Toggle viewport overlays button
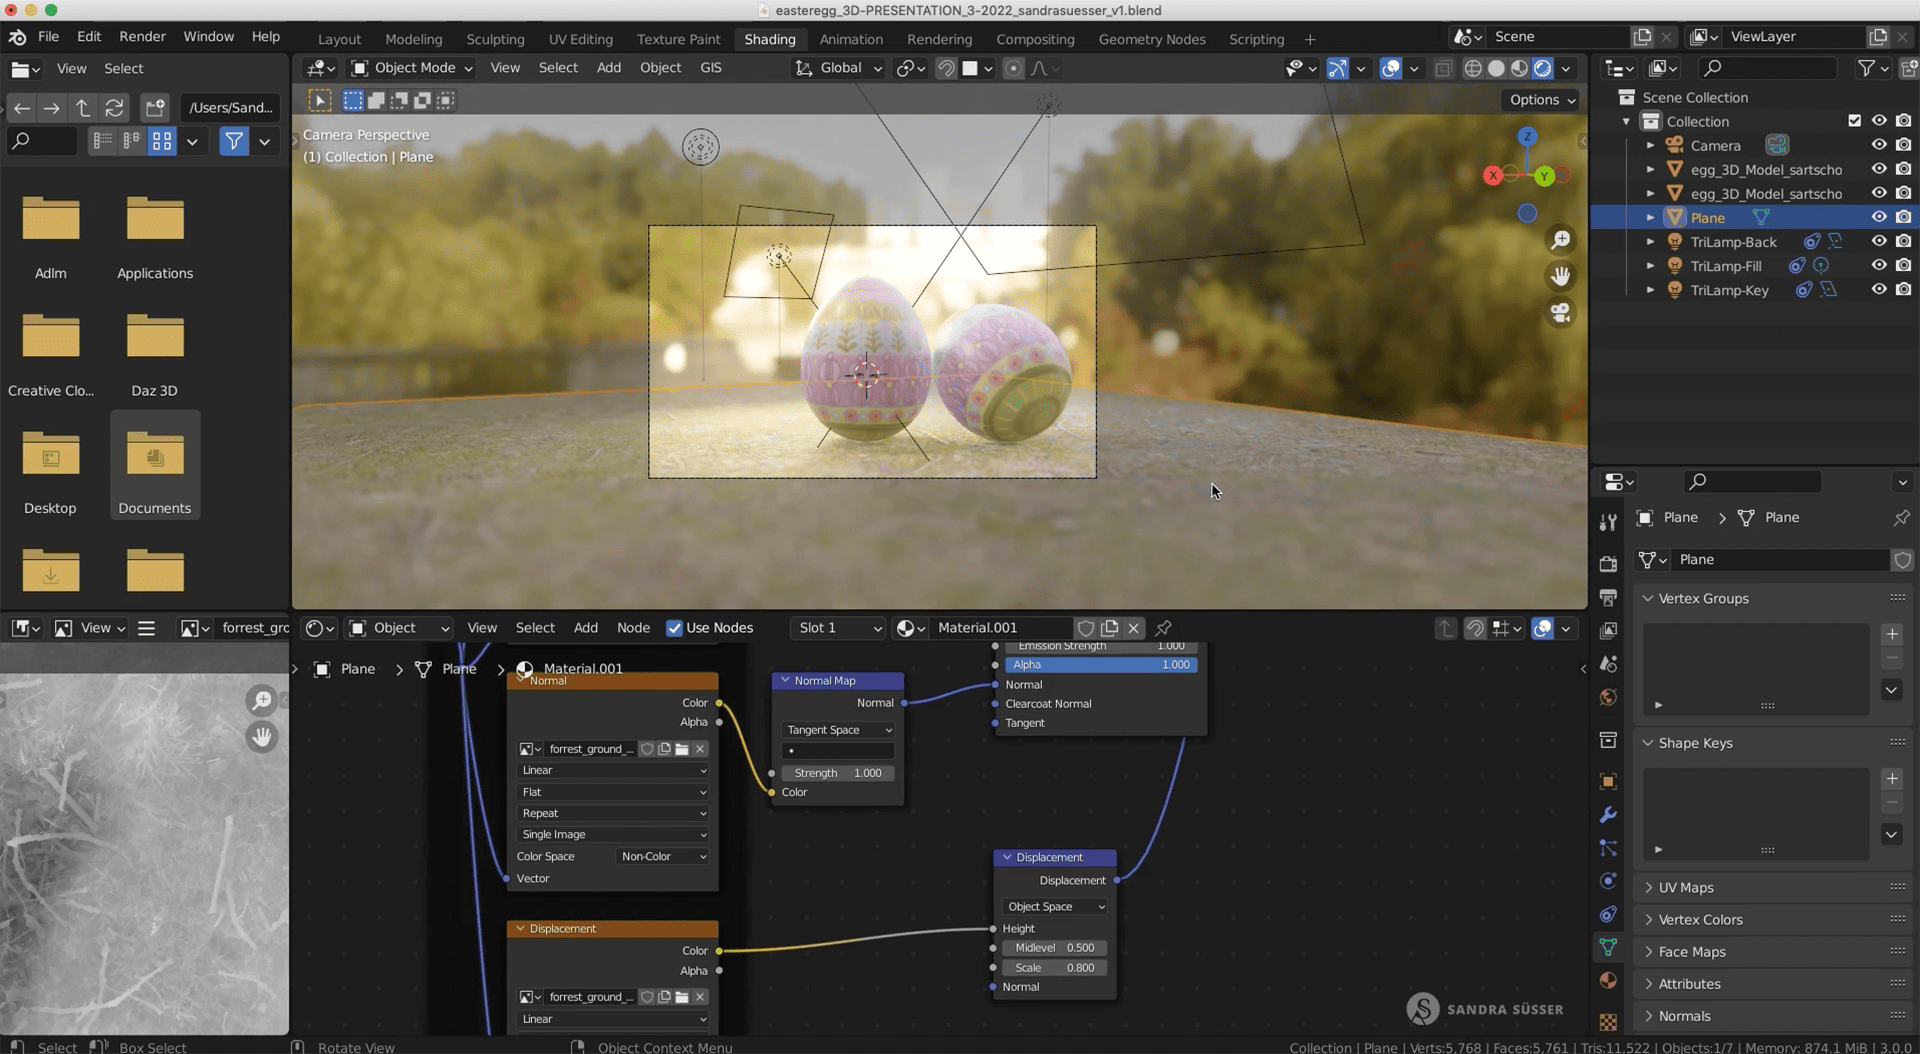 coord(1390,68)
